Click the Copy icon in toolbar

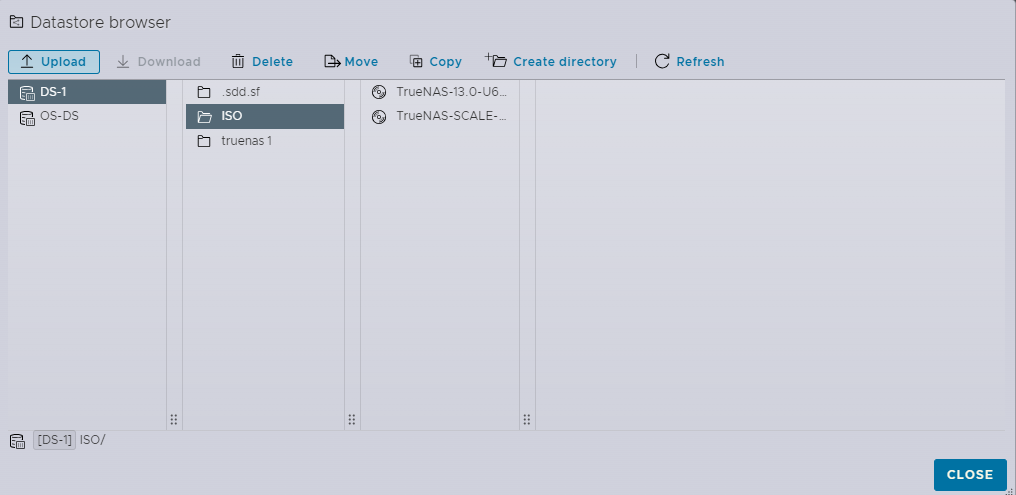click(417, 62)
